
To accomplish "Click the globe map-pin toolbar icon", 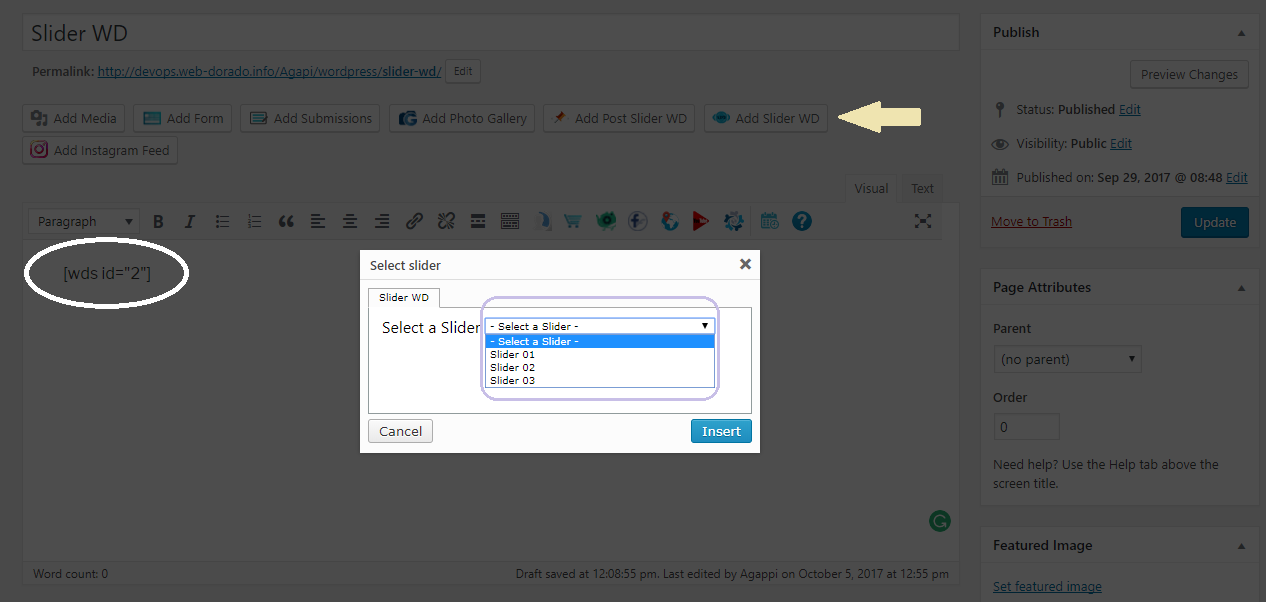I will [669, 222].
